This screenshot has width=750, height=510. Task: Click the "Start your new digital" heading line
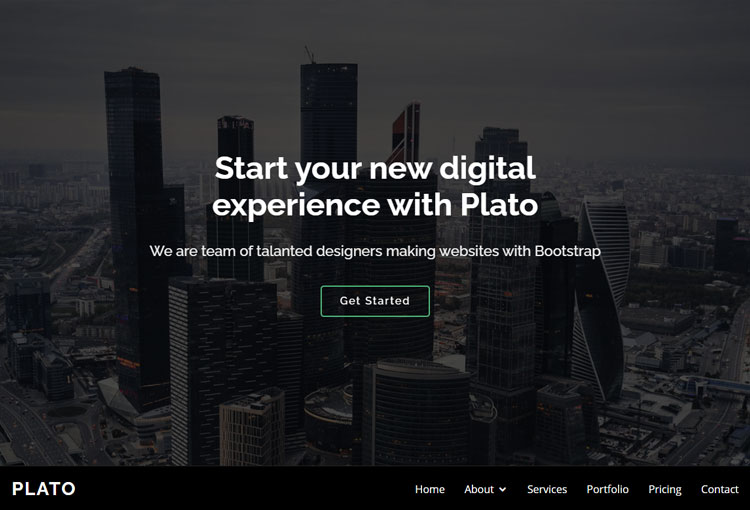[375, 169]
